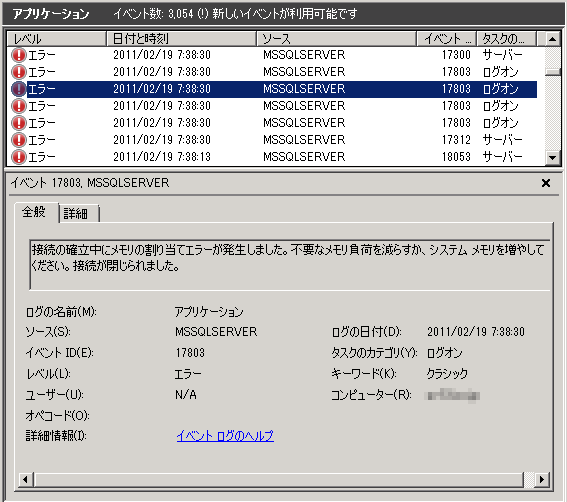Click the ログの日付(D) value 2011/02/19 7:38:30
The height and width of the screenshot is (502, 567).
(476, 332)
